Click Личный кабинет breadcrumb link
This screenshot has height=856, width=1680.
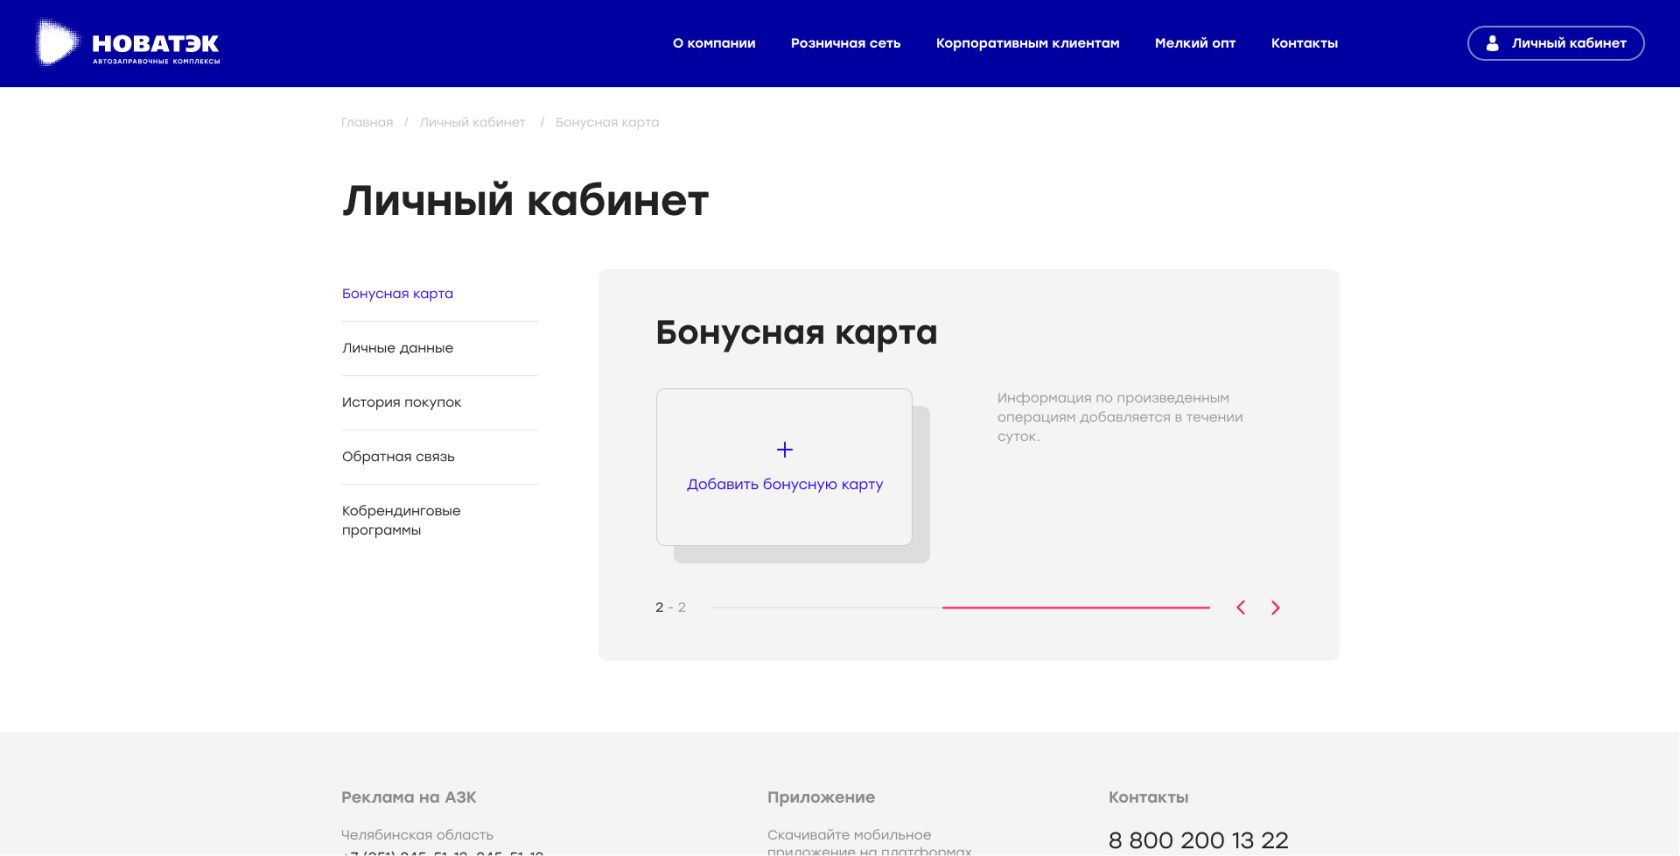(472, 122)
